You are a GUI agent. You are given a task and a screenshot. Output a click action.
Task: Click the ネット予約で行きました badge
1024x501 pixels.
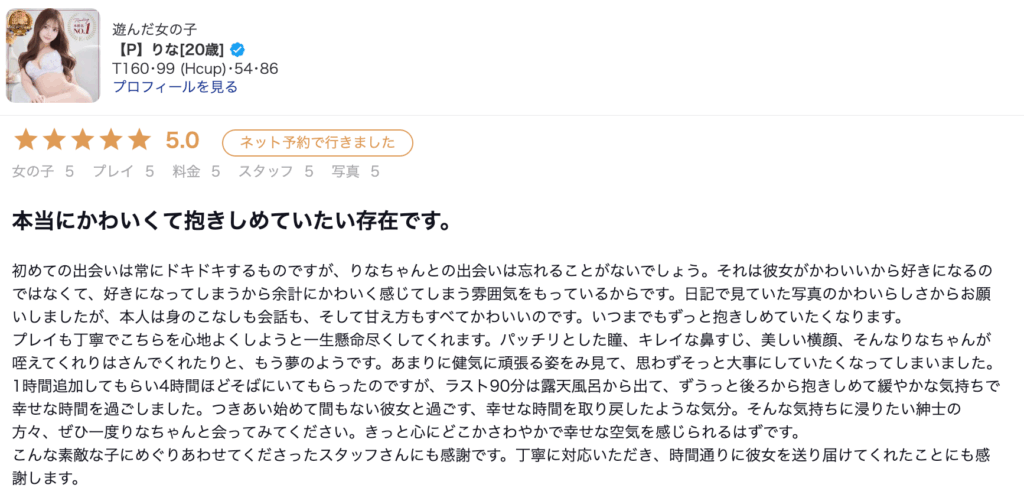[317, 142]
